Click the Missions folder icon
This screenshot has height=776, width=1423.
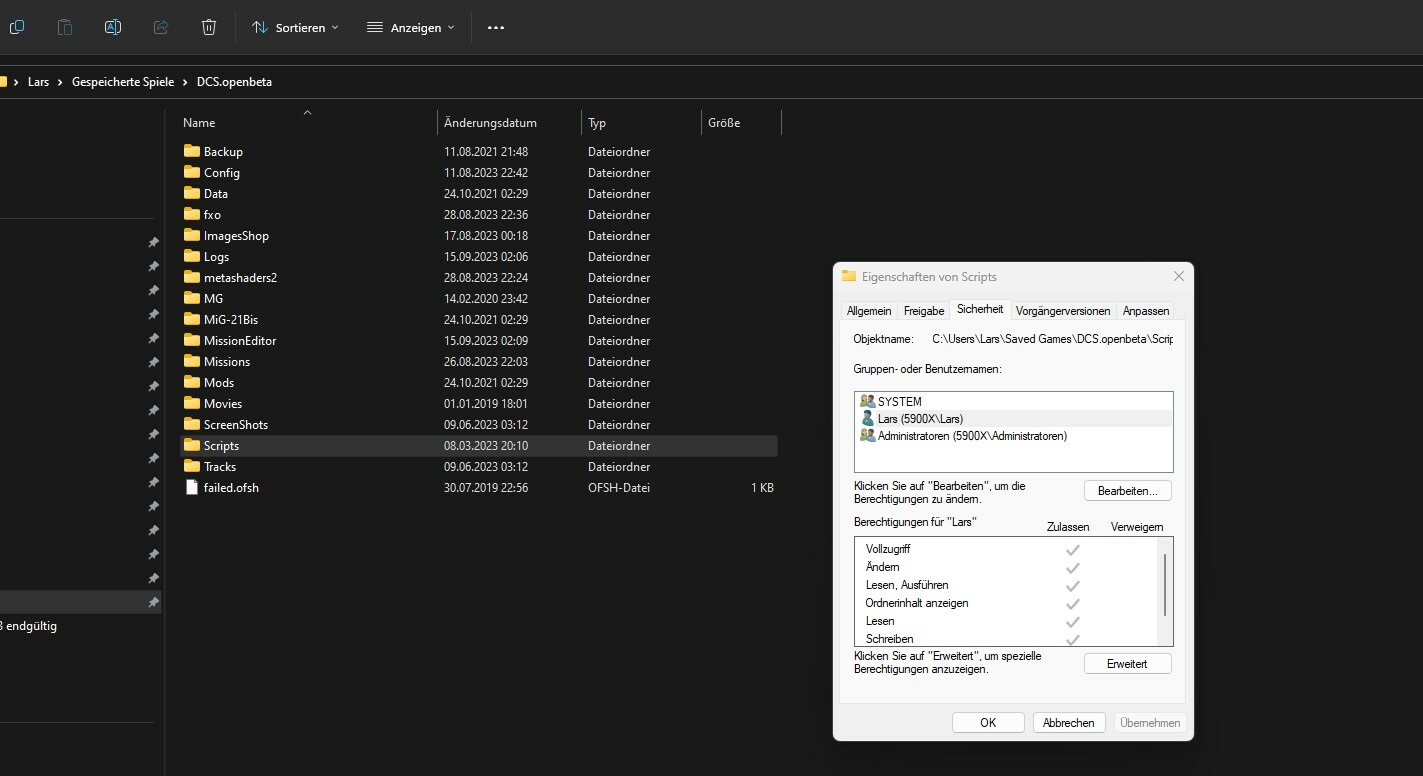(x=193, y=361)
